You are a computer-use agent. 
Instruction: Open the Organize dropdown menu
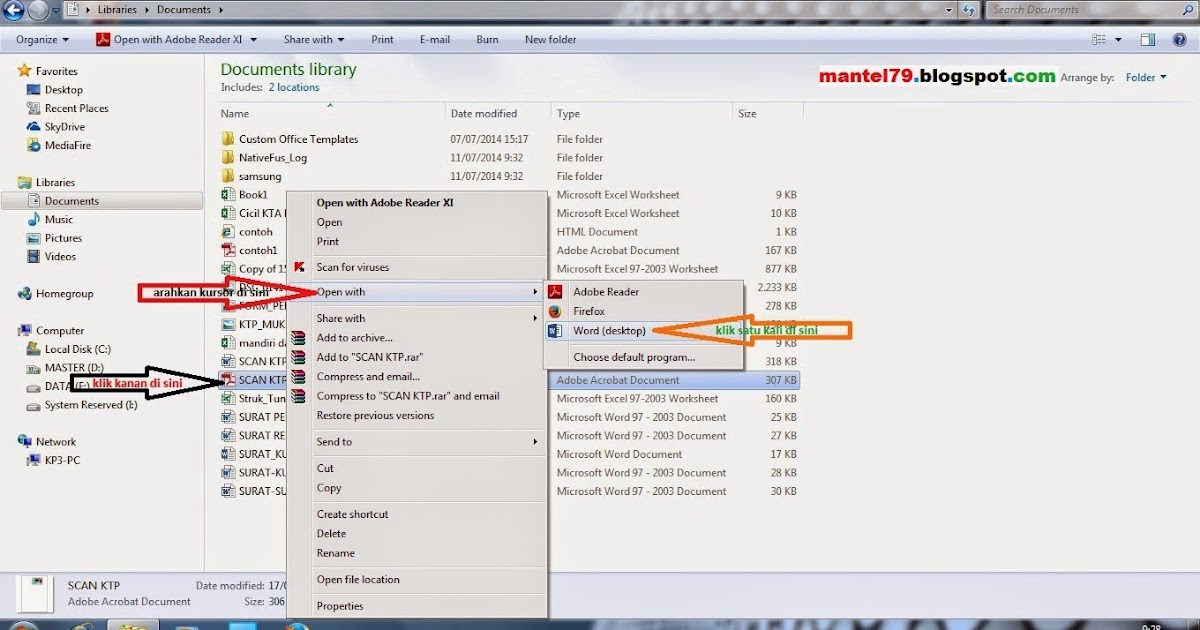pos(43,40)
